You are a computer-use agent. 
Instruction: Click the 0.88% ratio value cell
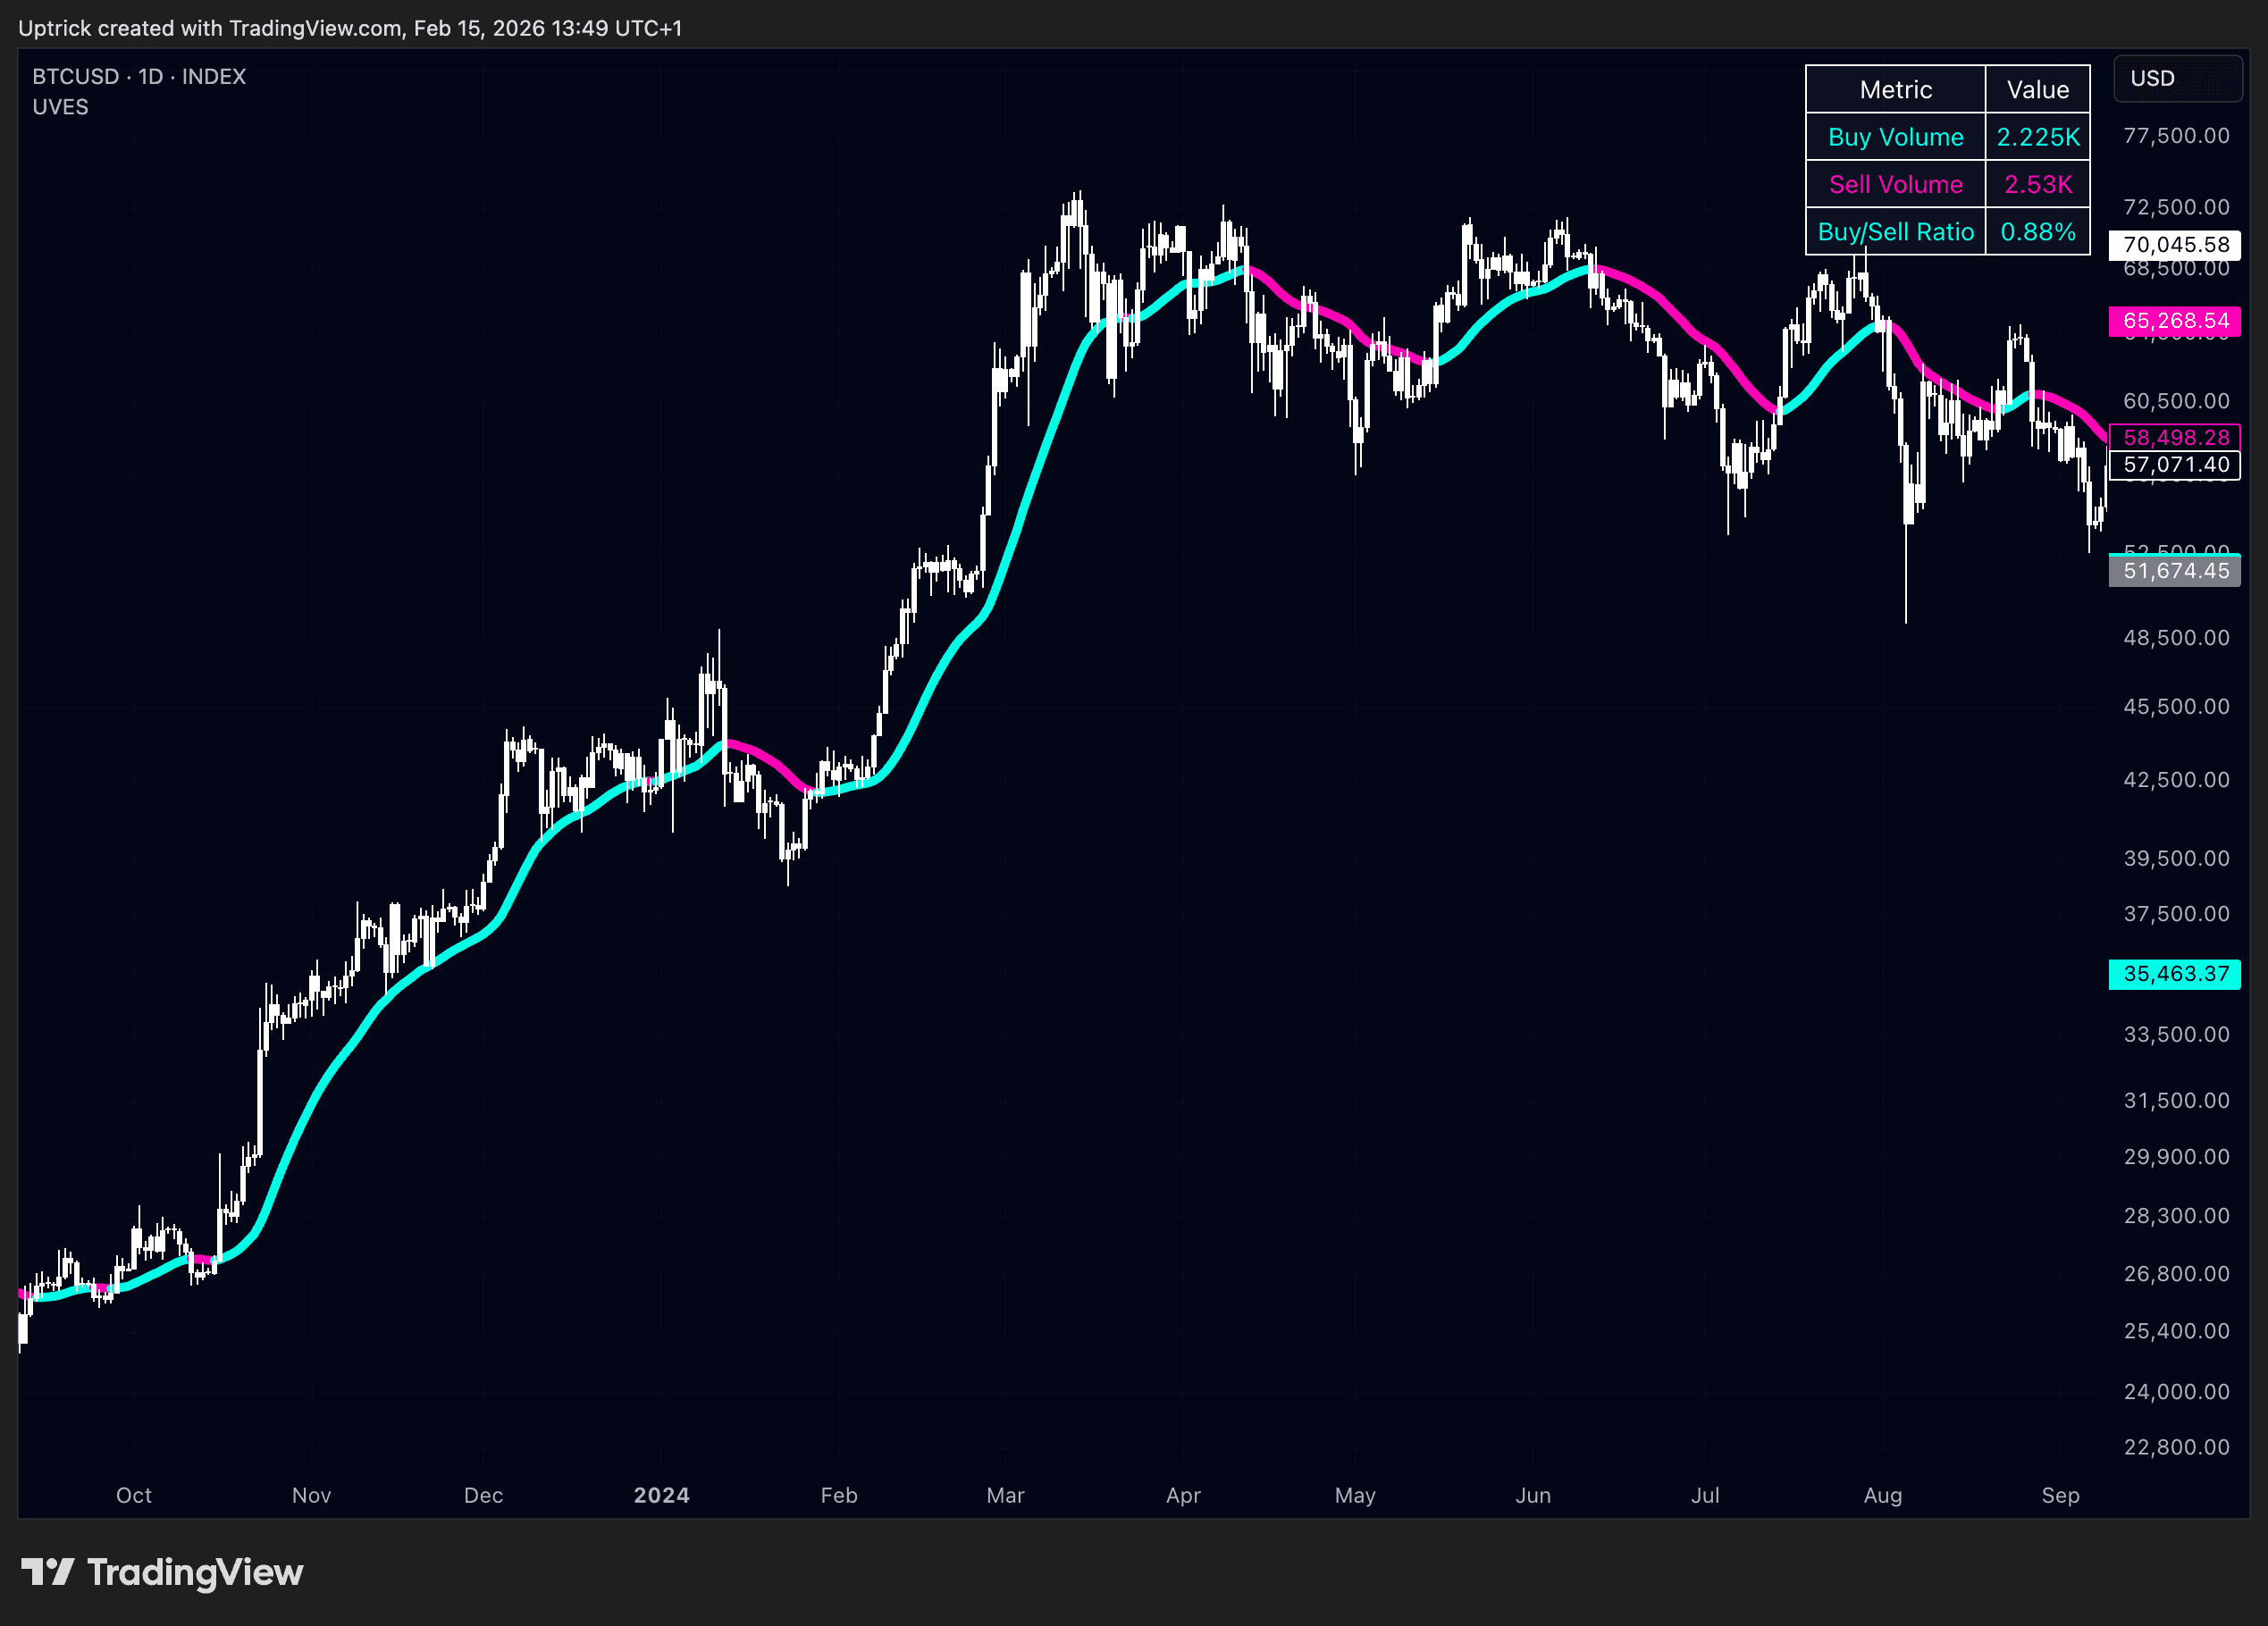[2037, 232]
